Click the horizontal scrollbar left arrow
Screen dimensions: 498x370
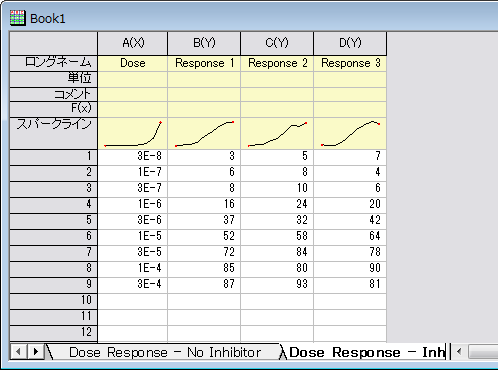(459, 351)
